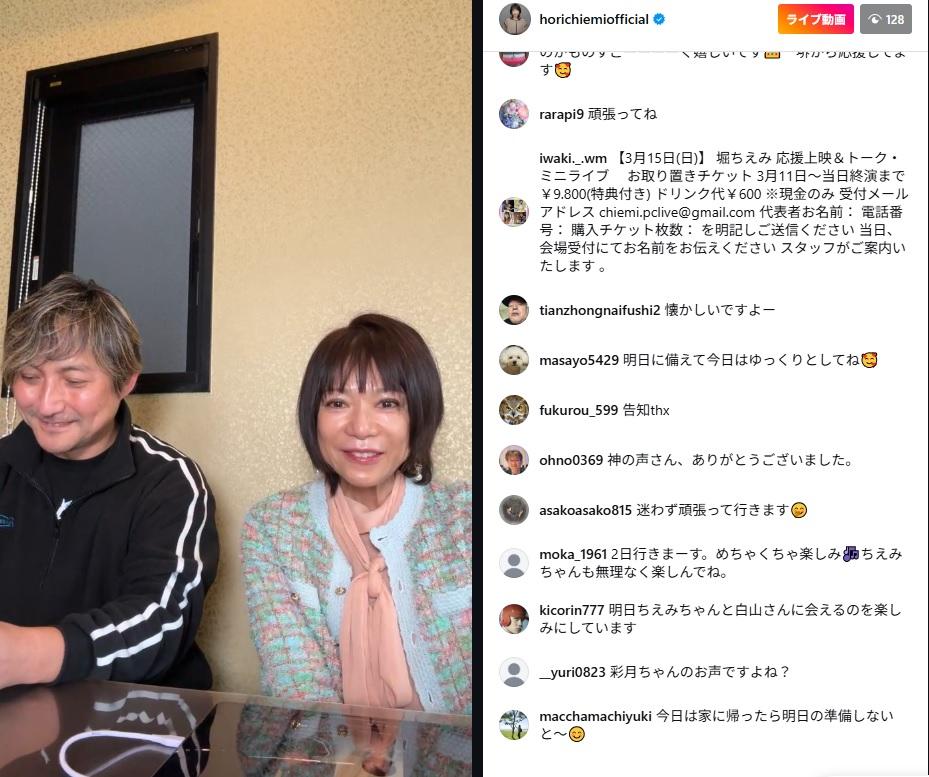Click the viewer count eye icon
This screenshot has width=929, height=777.
pyautogui.click(x=874, y=20)
